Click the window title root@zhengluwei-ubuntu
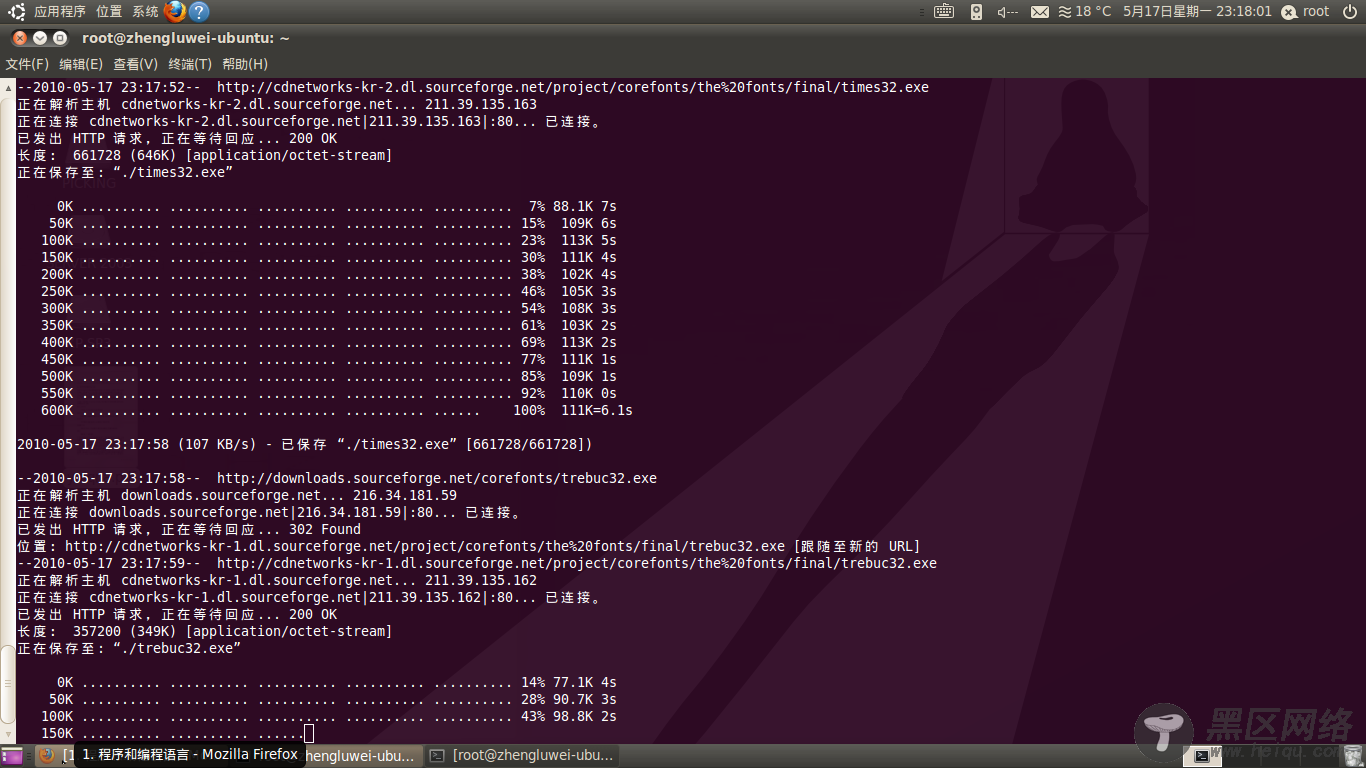 (186, 38)
